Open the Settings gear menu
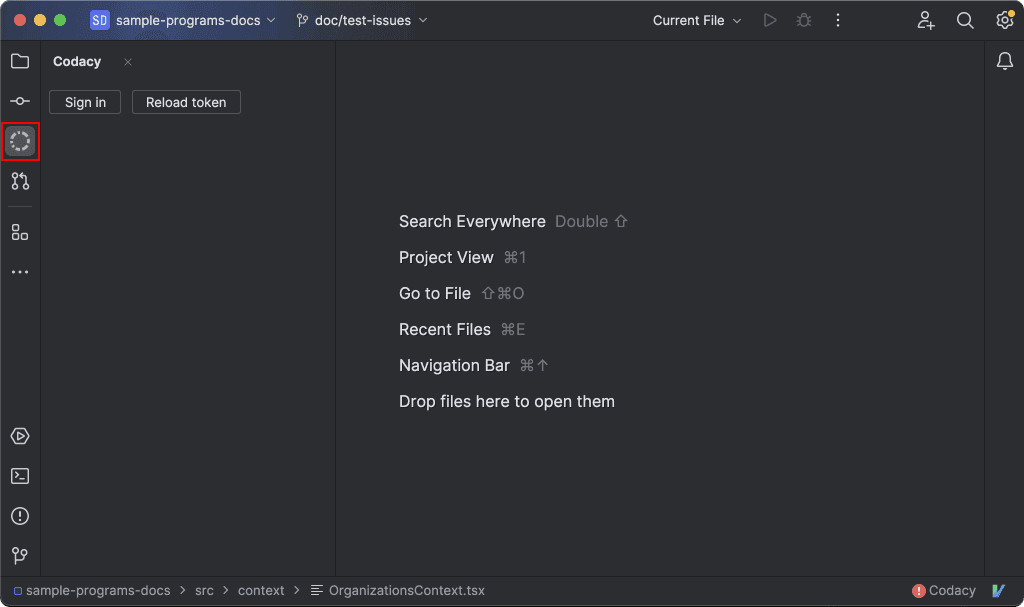Viewport: 1024px width, 607px height. 1004,19
